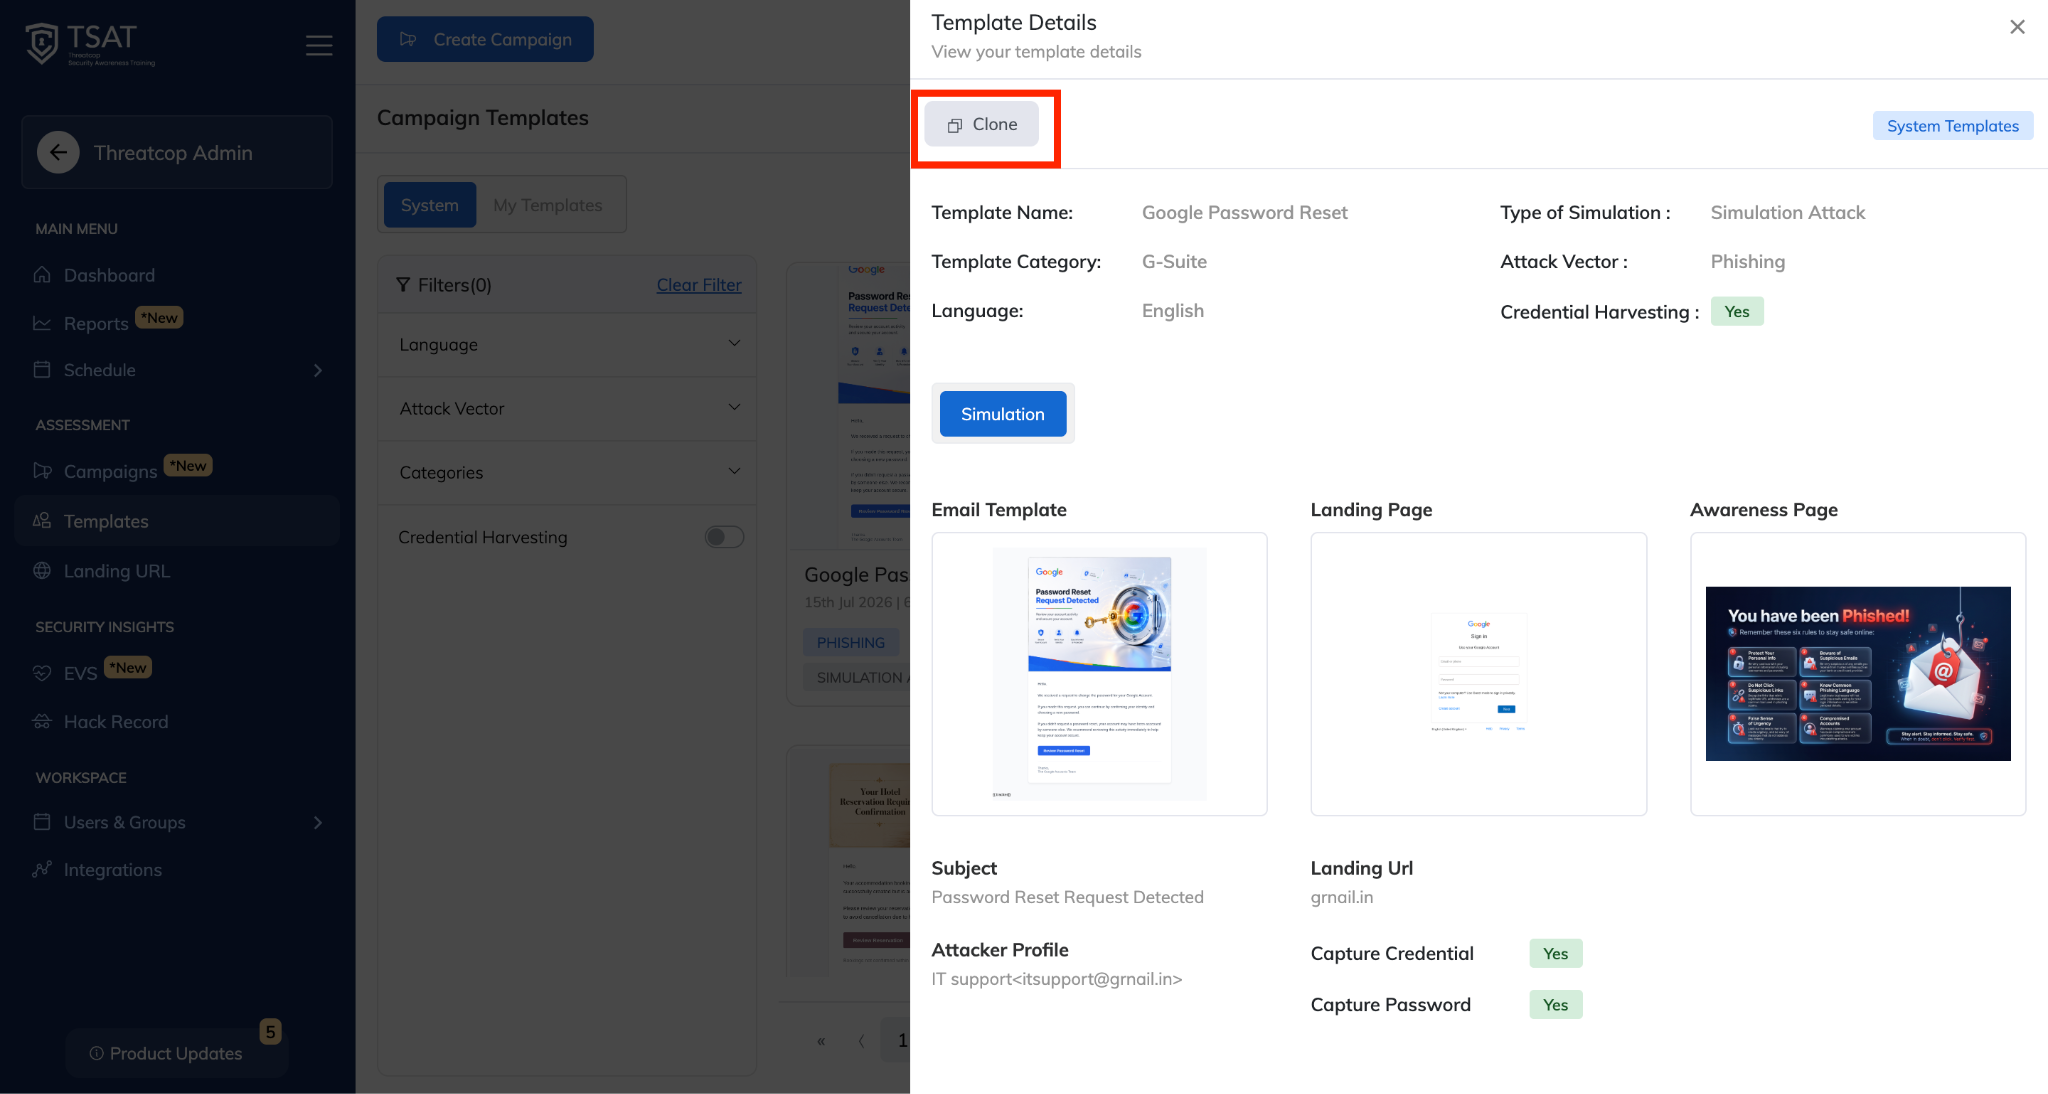Click the System Templates badge
The height and width of the screenshot is (1094, 2048).
pos(1953,126)
